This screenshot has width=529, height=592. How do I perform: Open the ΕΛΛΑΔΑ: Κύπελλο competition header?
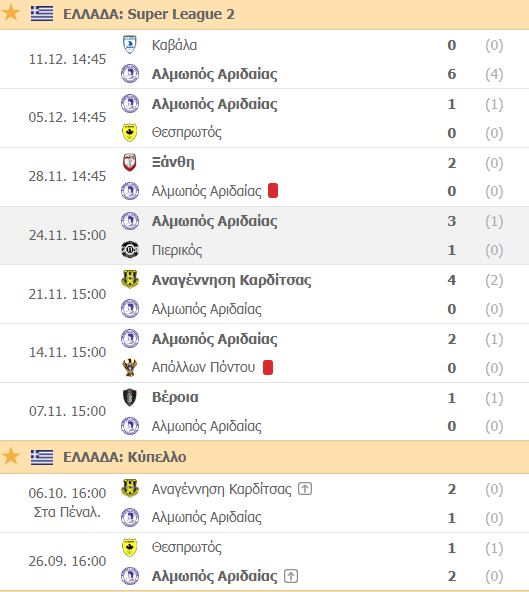click(264, 457)
